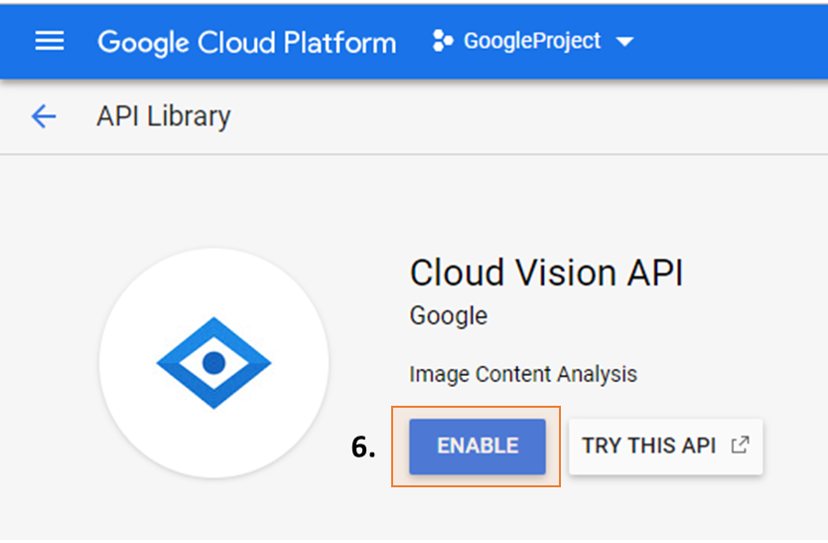Viewport: 828px width, 543px height.
Task: Click the Cloud Vision API title
Action: click(547, 273)
